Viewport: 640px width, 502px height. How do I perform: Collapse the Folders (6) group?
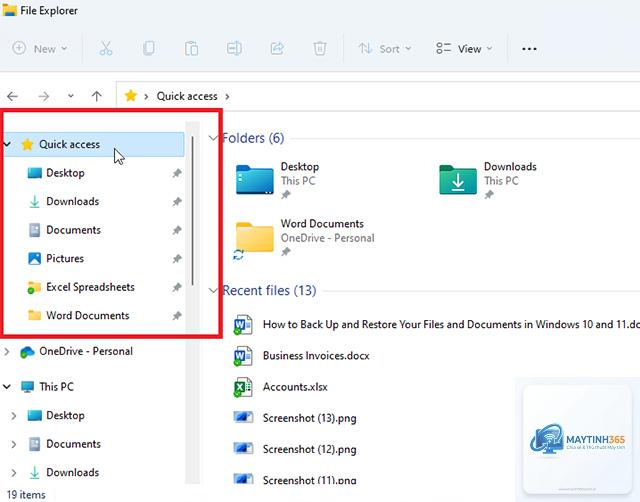point(213,138)
